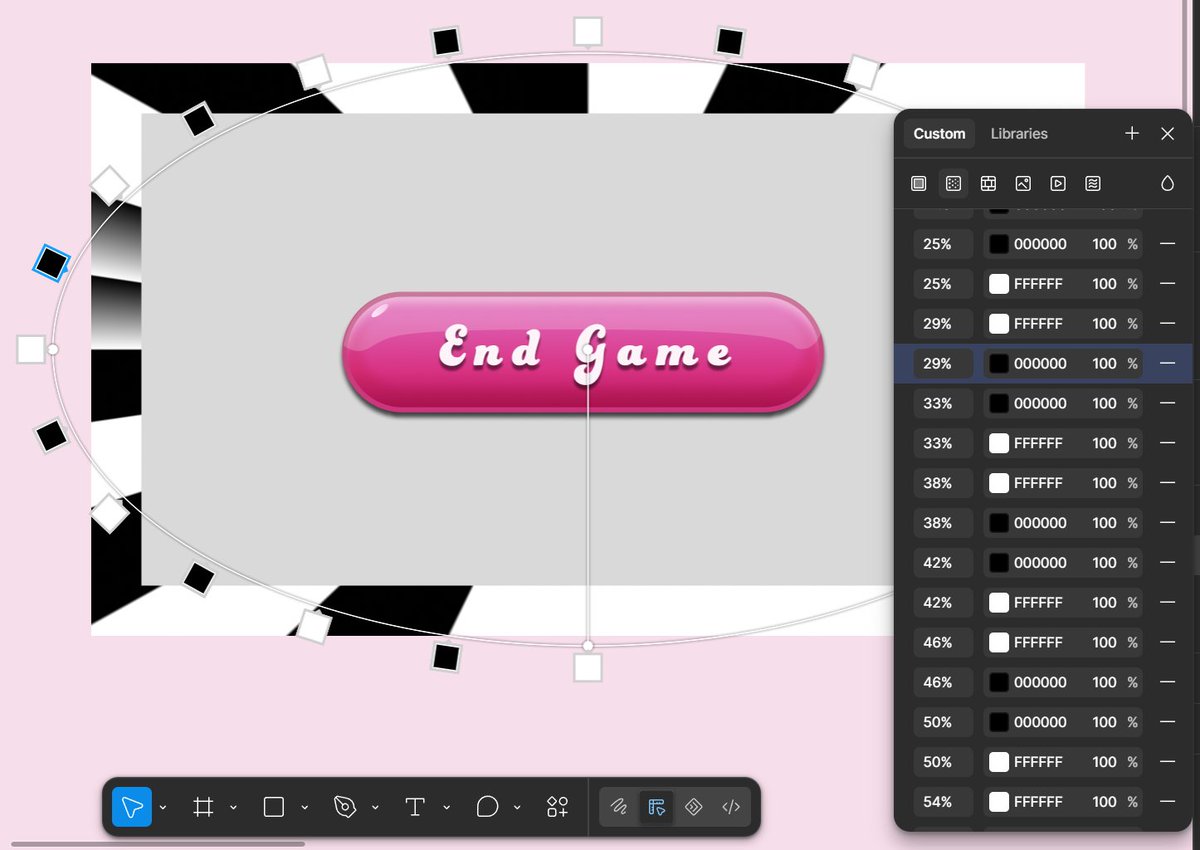Remove the 46% 000000 gradient stop

tap(1167, 682)
